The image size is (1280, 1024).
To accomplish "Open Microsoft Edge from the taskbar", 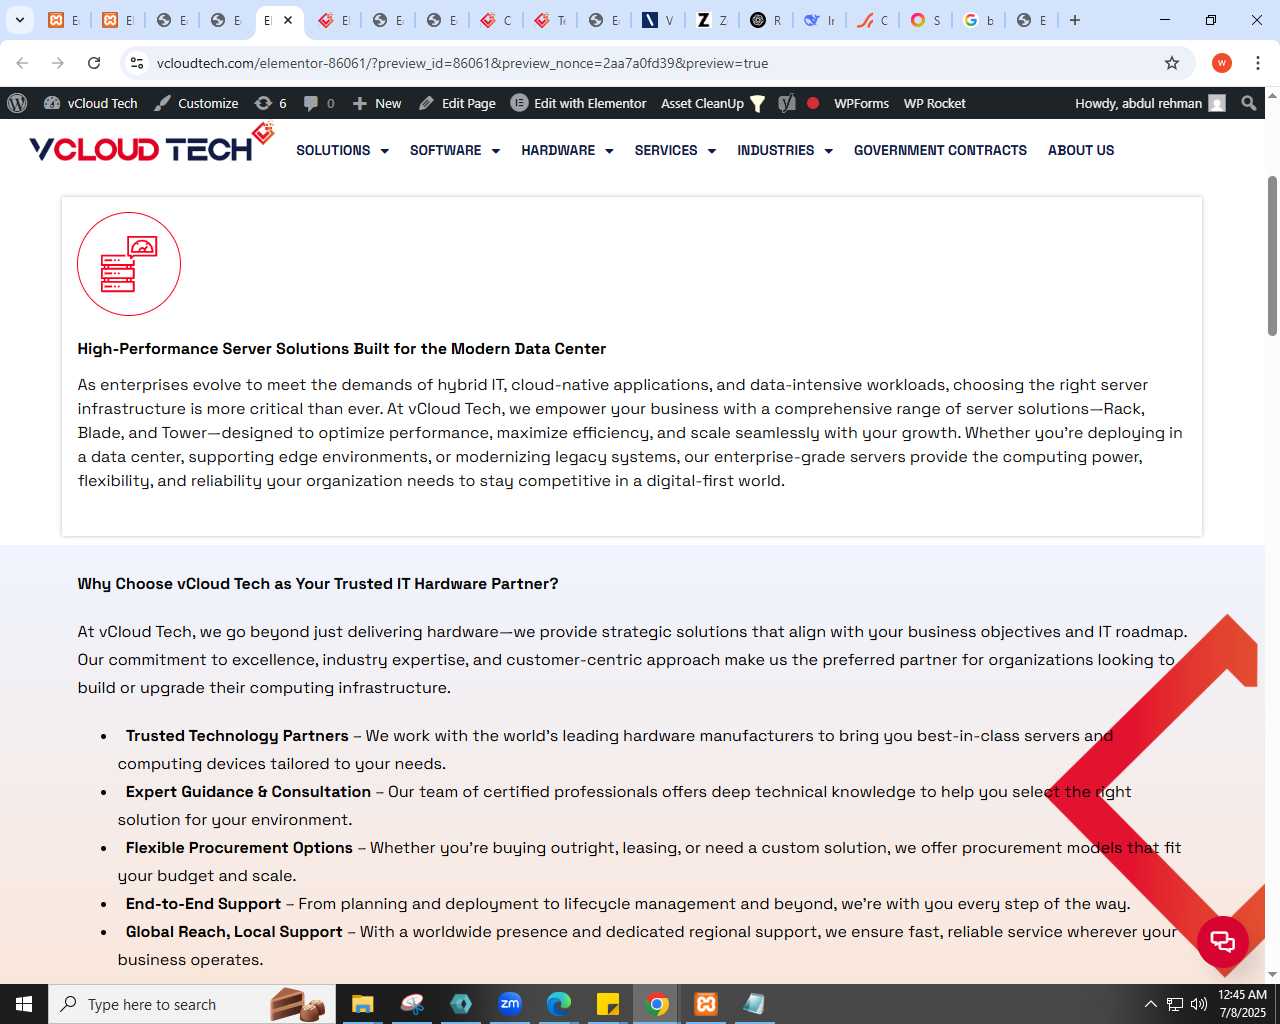I will [x=559, y=1004].
